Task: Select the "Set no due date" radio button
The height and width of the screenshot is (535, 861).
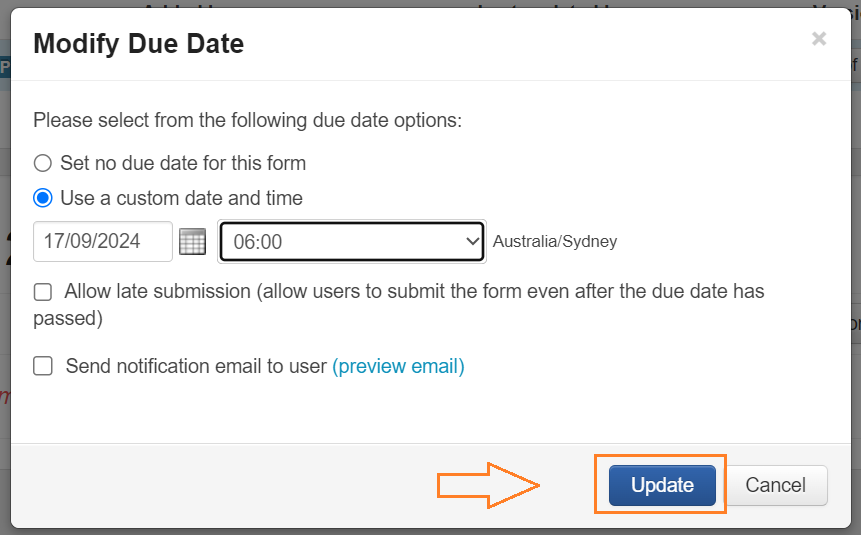Action: pyautogui.click(x=43, y=163)
